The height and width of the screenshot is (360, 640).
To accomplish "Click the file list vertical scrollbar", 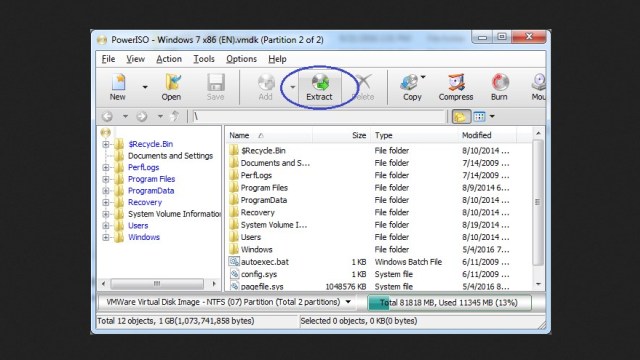I will pyautogui.click(x=538, y=202).
